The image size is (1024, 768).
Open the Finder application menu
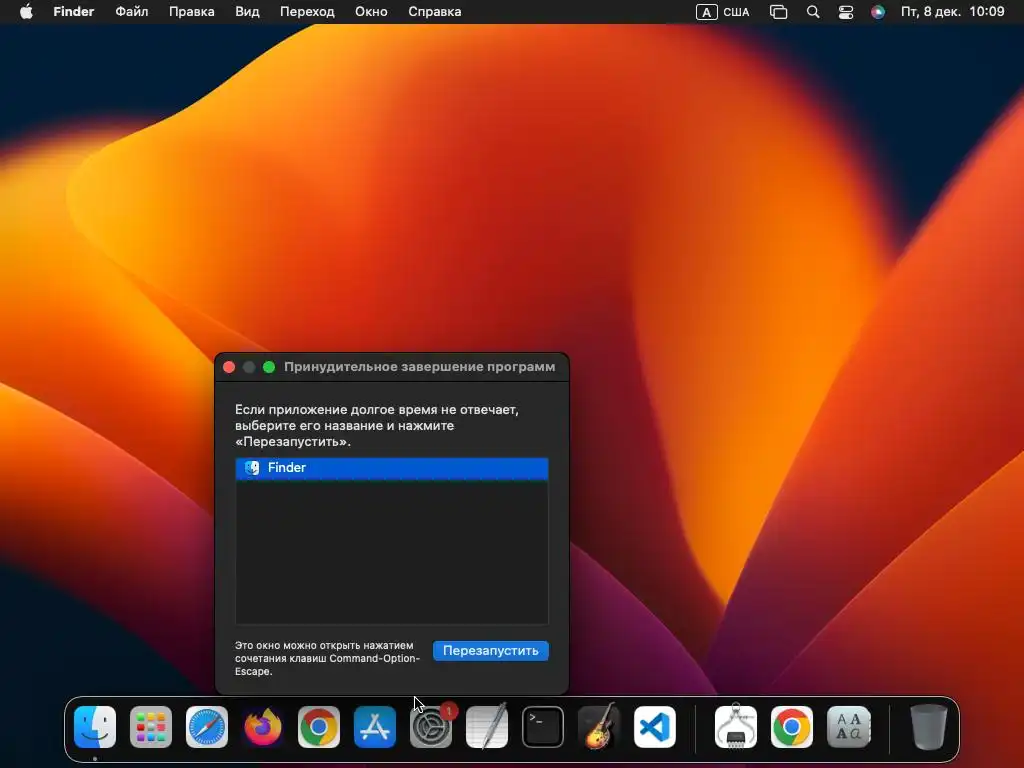74,12
